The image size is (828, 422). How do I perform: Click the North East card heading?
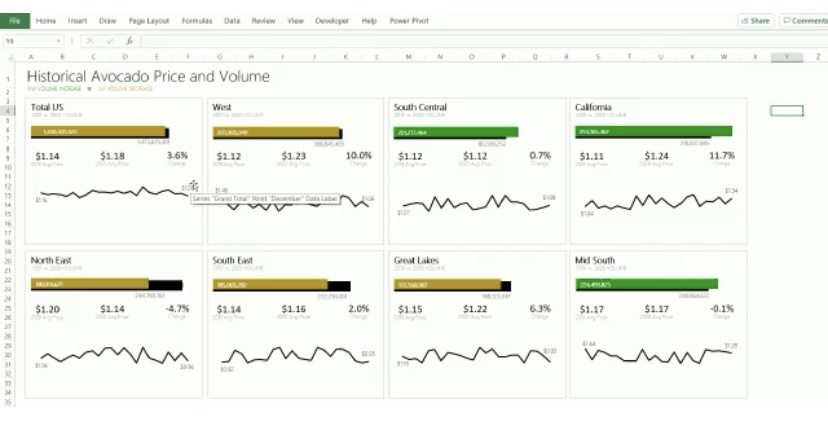coord(51,260)
